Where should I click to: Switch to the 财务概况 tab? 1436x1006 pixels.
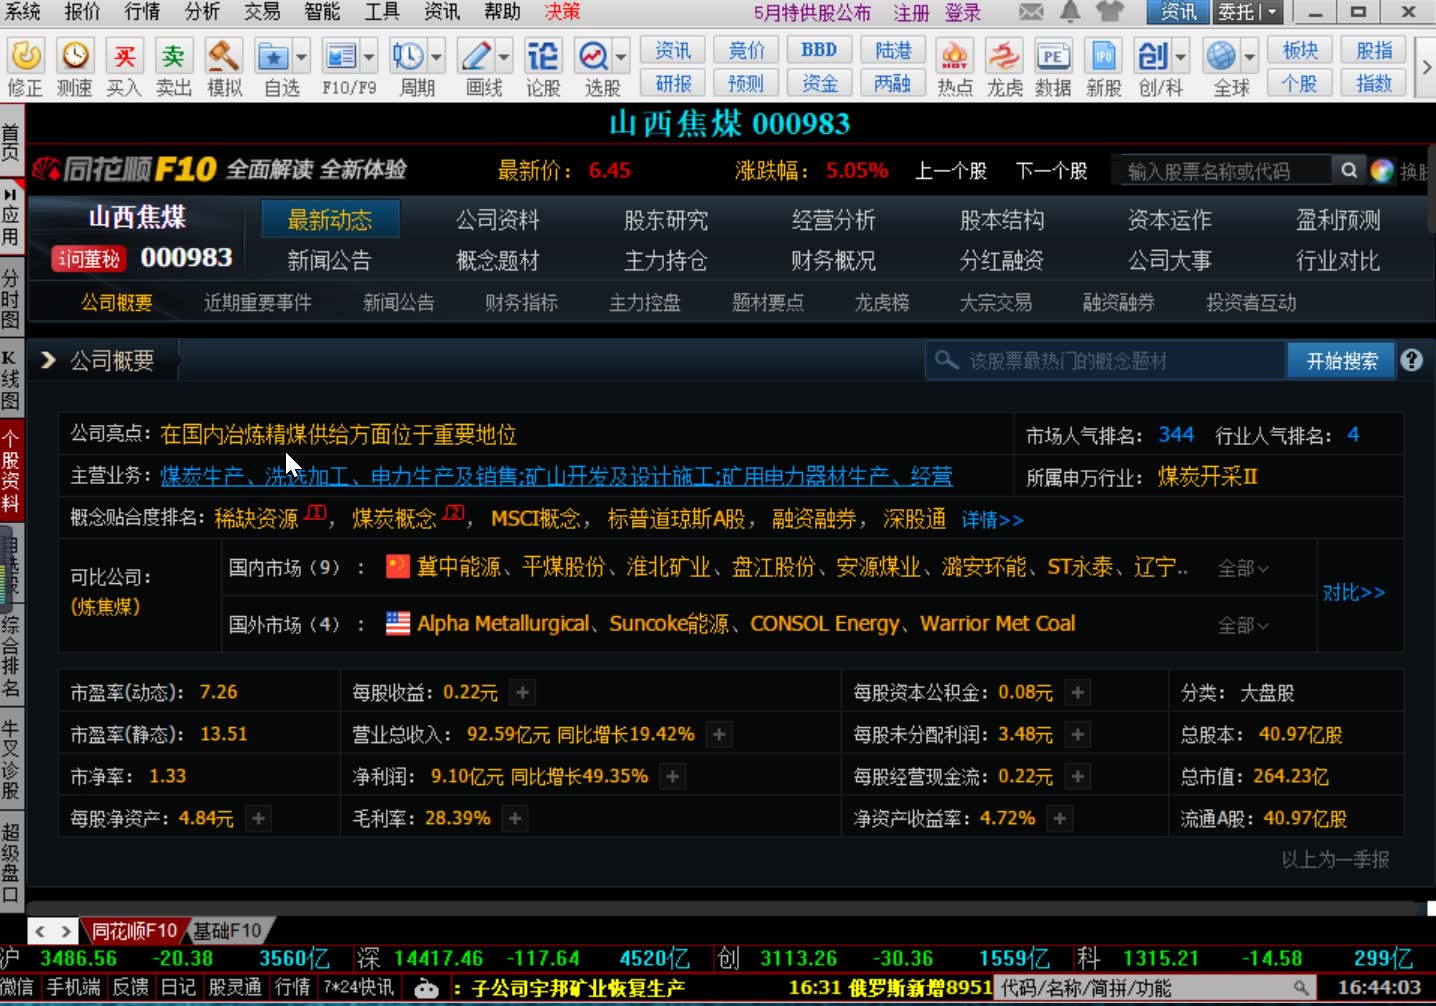point(833,261)
